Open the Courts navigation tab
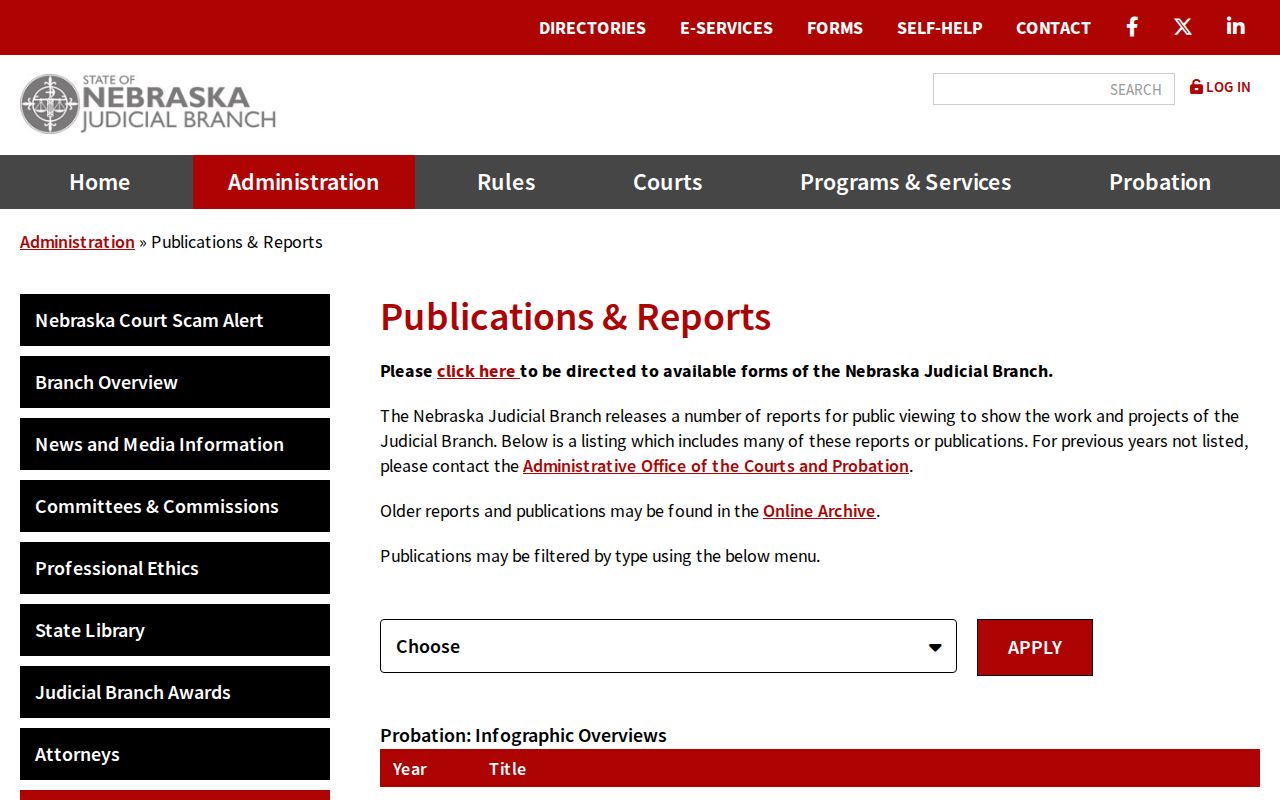1280x800 pixels. [667, 182]
